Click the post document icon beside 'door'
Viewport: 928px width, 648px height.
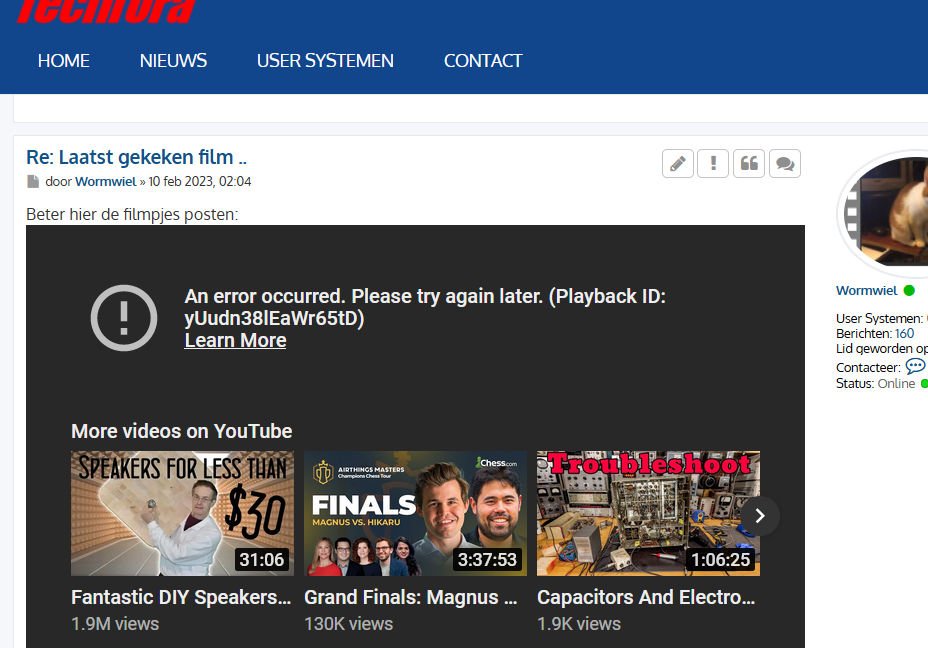(x=33, y=182)
